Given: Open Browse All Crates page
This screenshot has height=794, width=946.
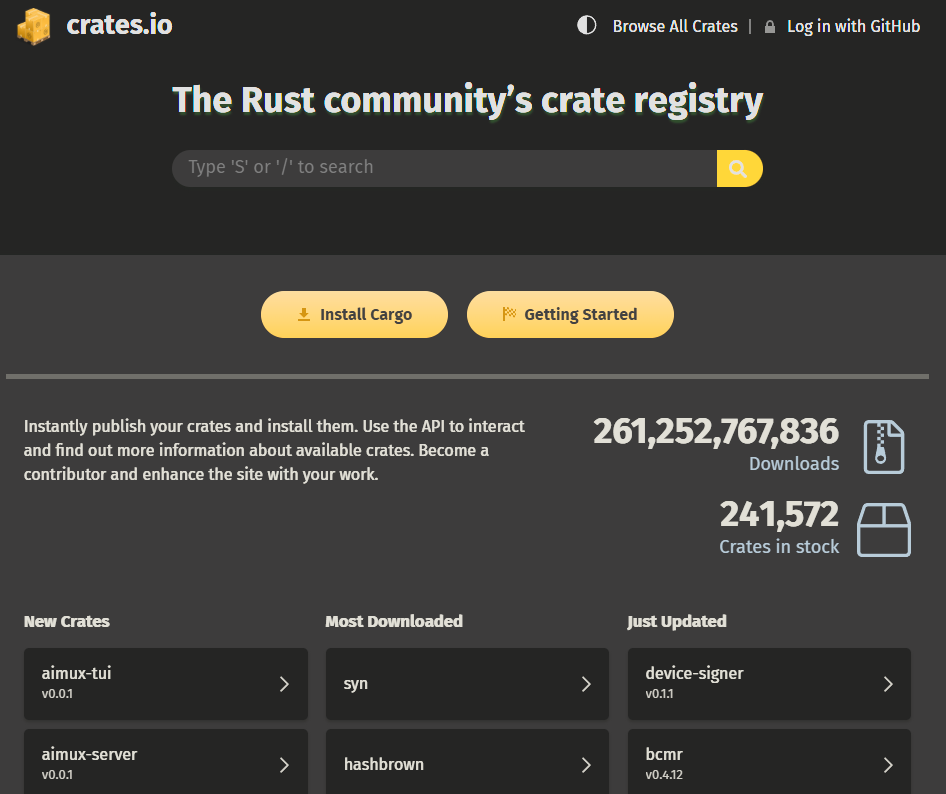Looking at the screenshot, I should [675, 27].
